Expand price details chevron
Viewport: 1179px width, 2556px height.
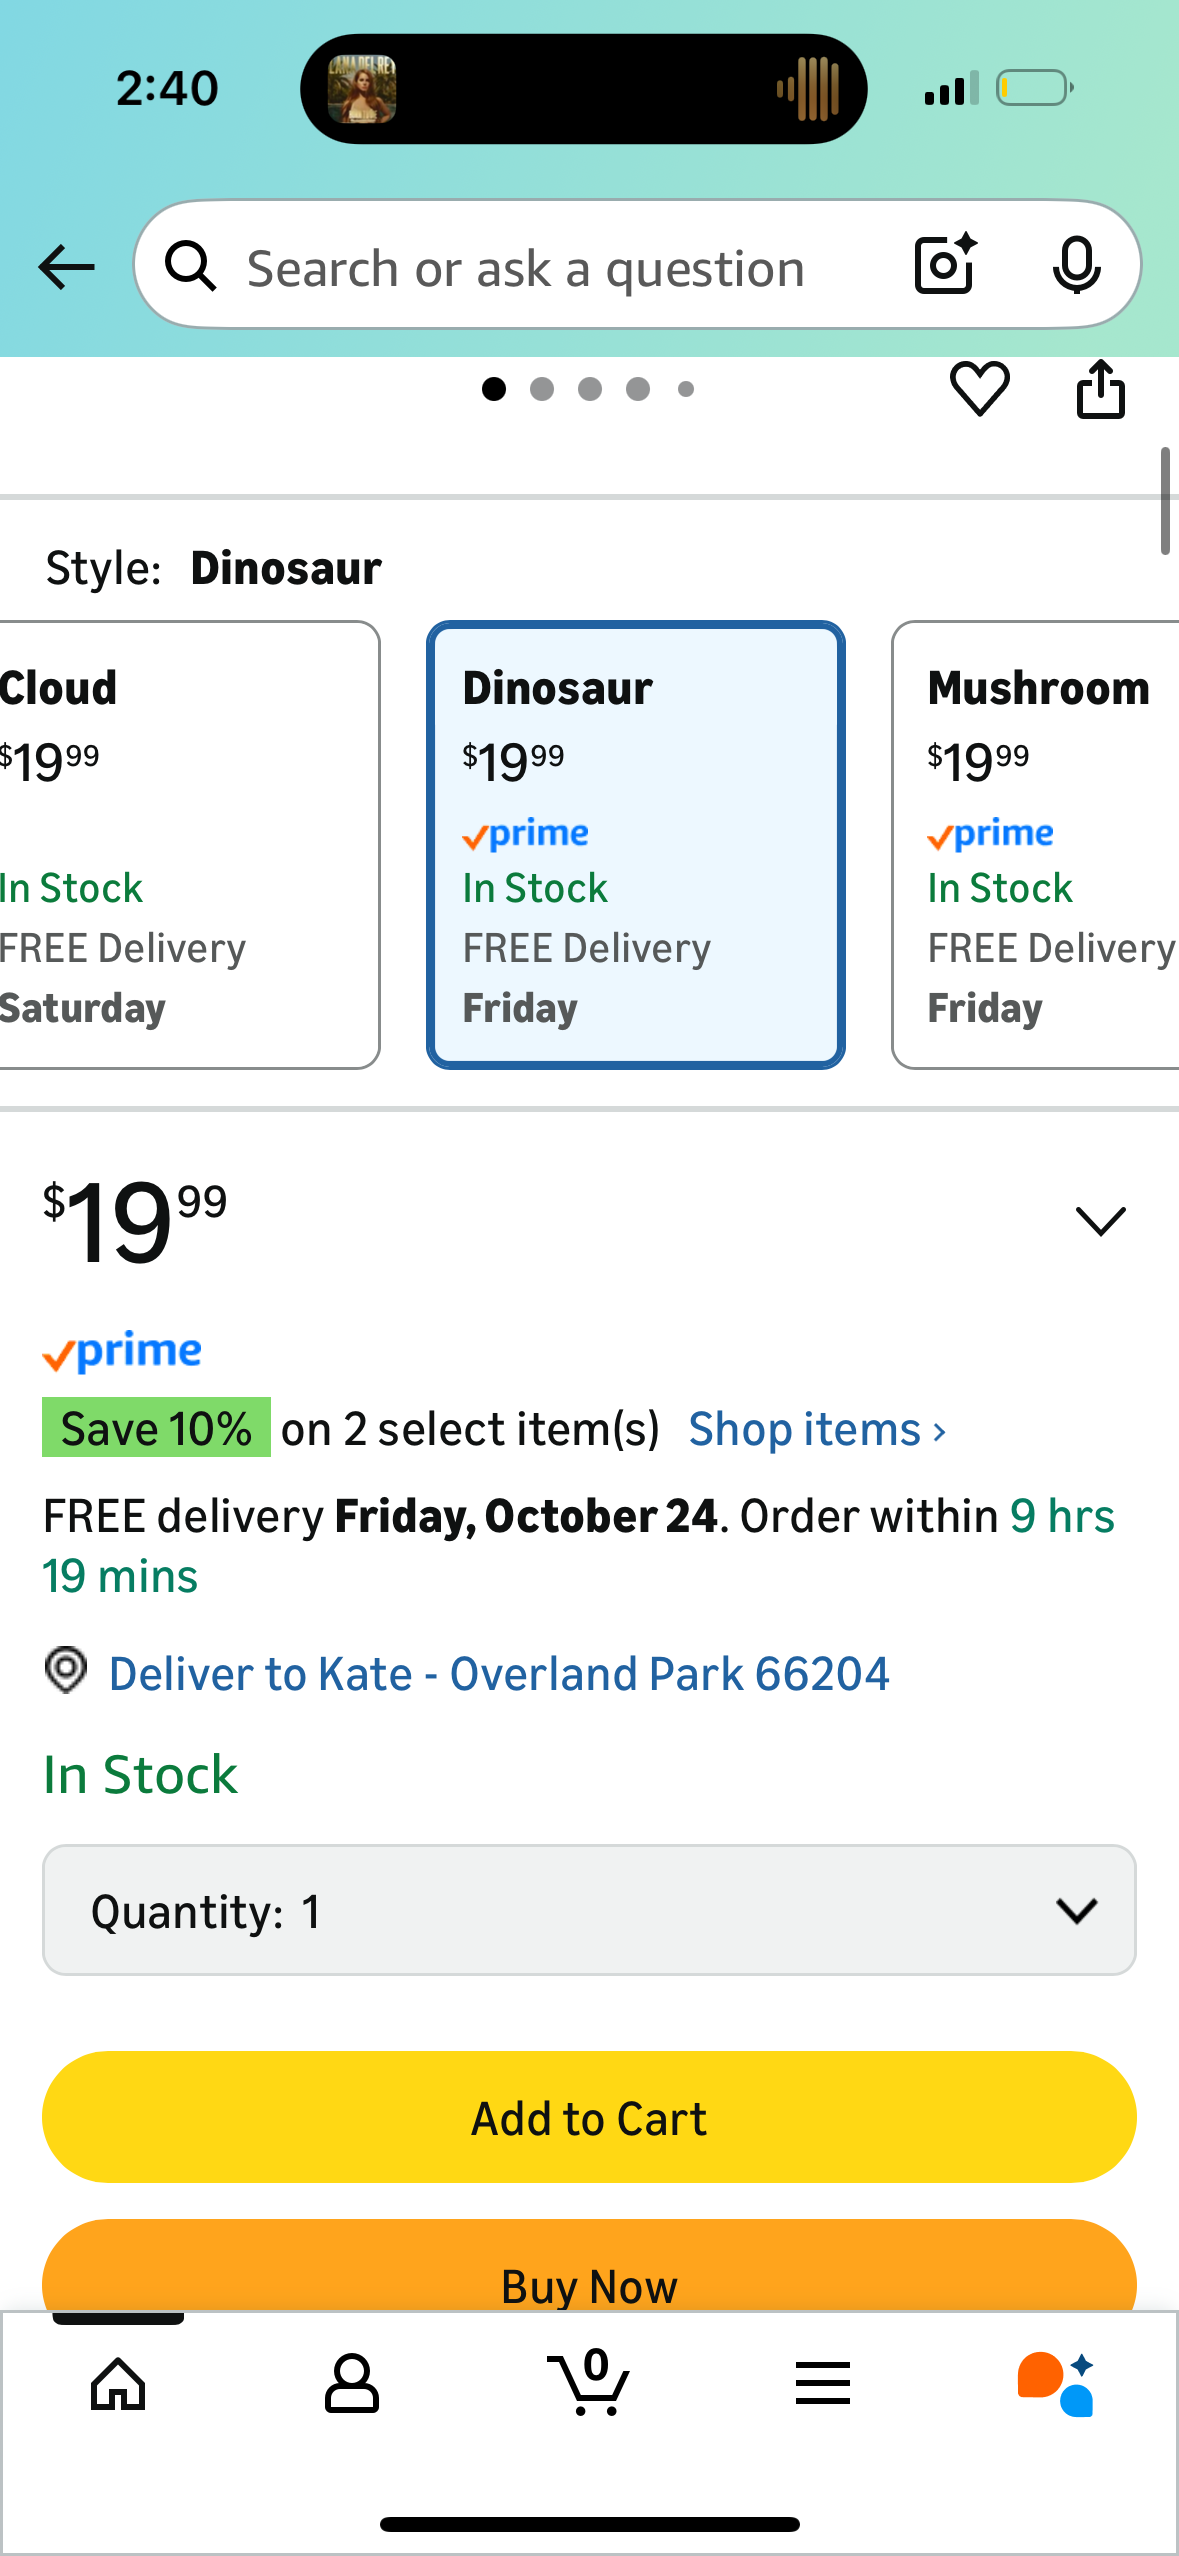pos(1100,1221)
